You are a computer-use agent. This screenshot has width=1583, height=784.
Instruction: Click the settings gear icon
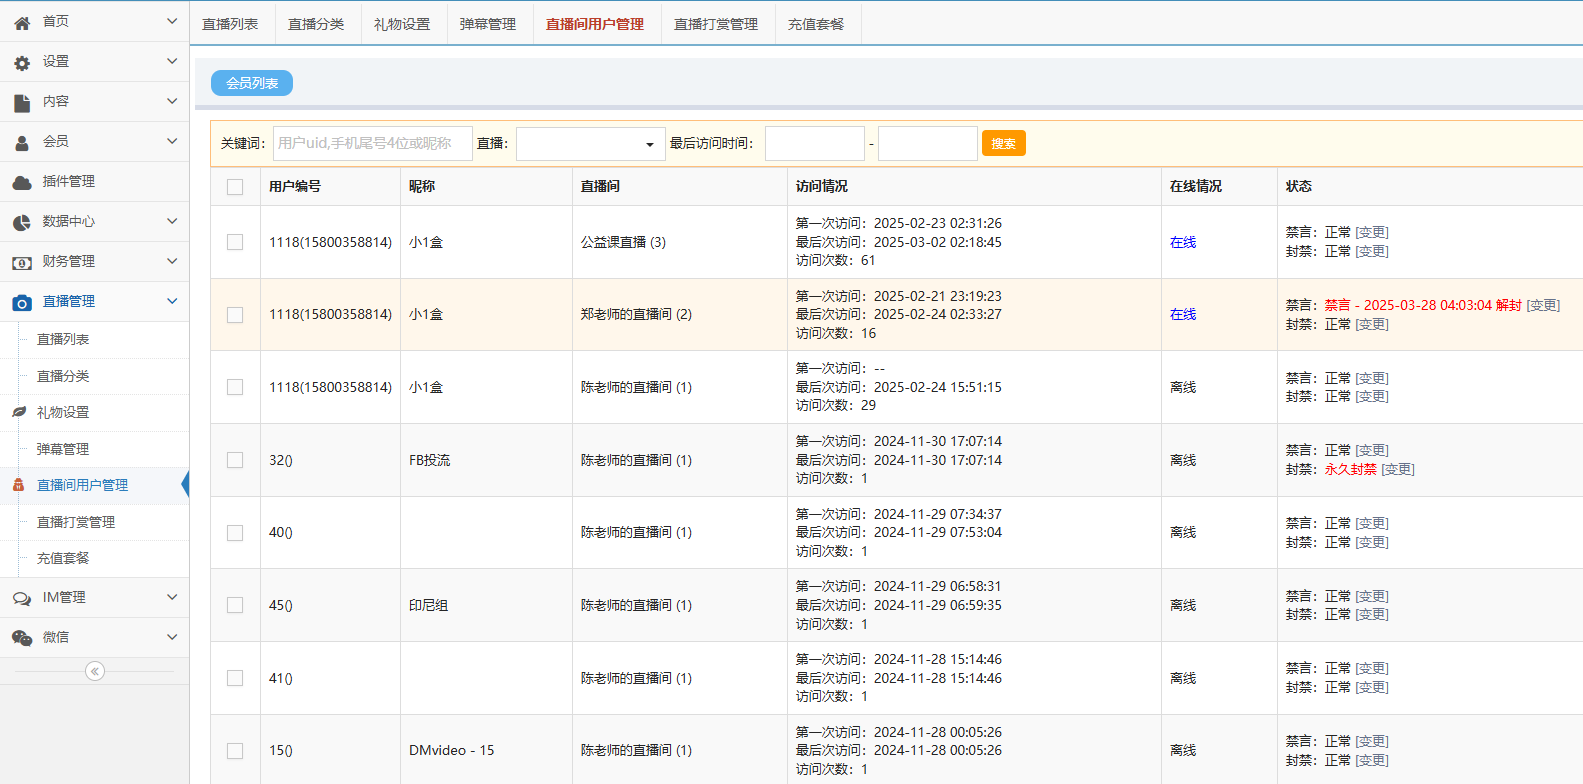22,62
